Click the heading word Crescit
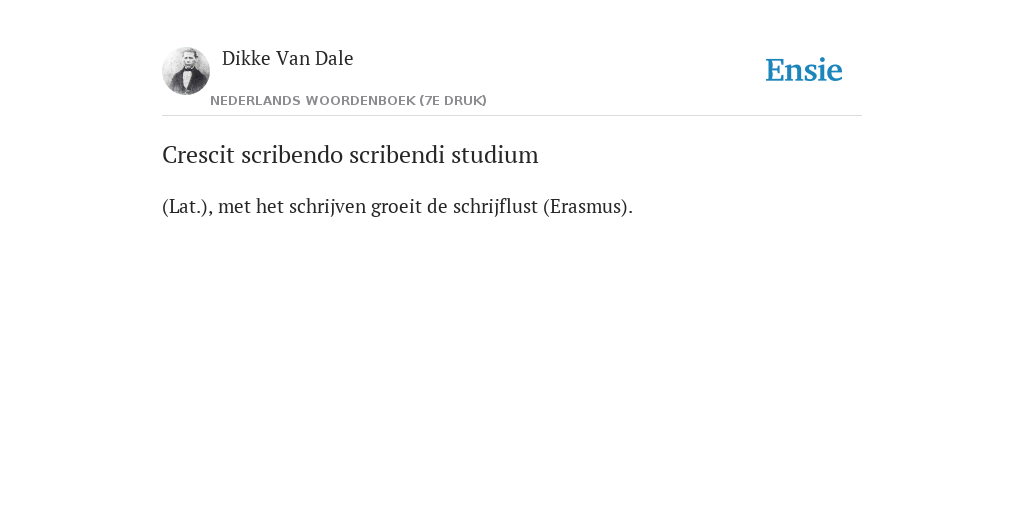This screenshot has width=1024, height=512. [x=198, y=155]
